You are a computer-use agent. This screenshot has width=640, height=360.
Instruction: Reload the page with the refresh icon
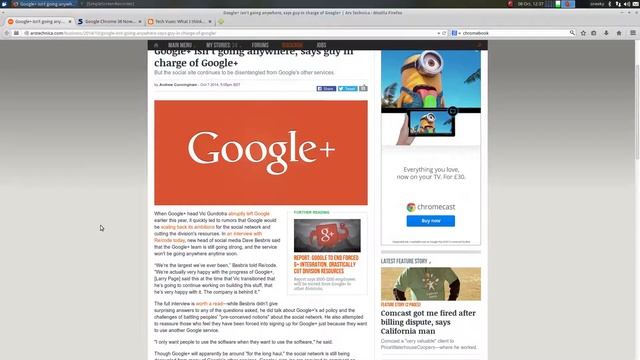pos(444,33)
